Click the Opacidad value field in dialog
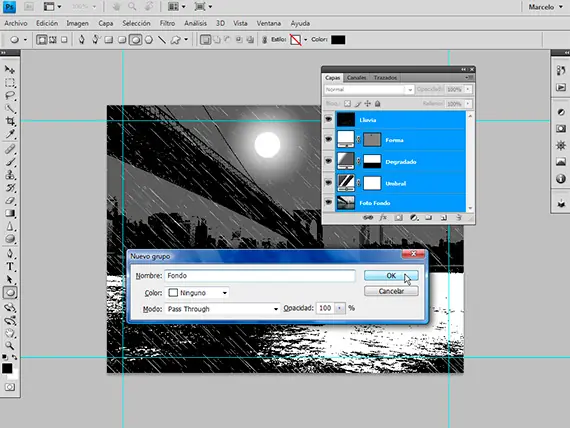570x428 pixels. click(x=325, y=308)
